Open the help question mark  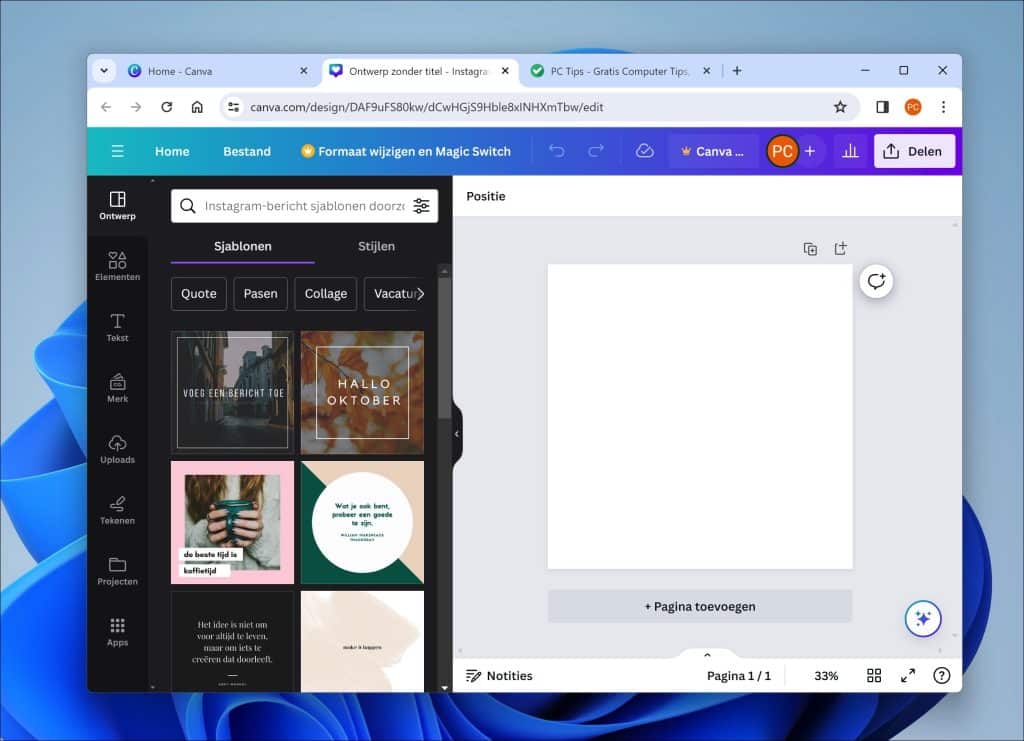pos(942,676)
